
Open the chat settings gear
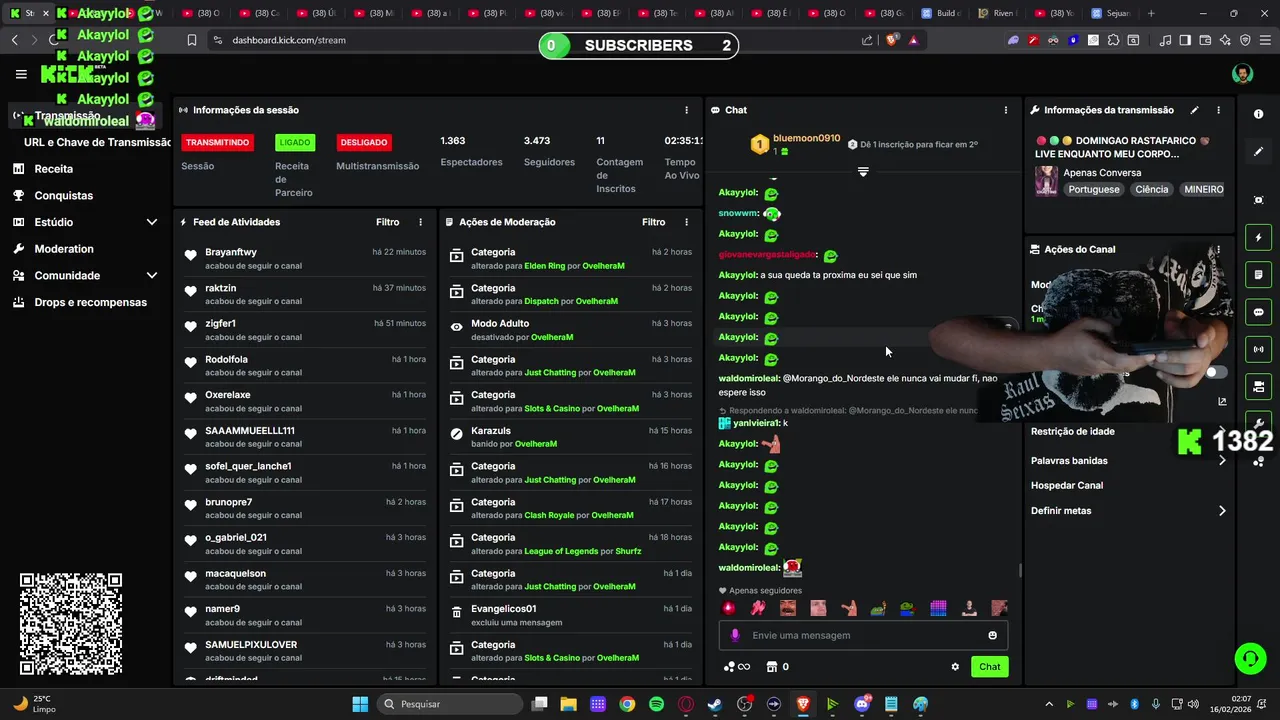[x=955, y=667]
